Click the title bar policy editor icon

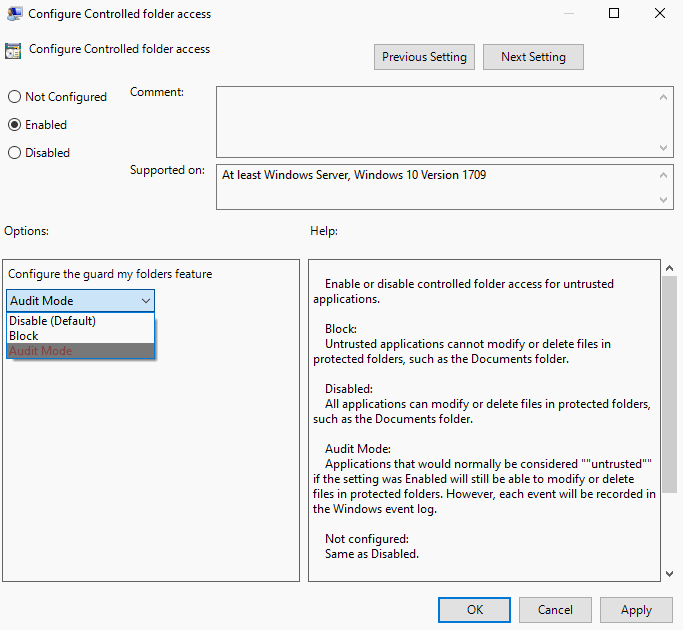(14, 14)
